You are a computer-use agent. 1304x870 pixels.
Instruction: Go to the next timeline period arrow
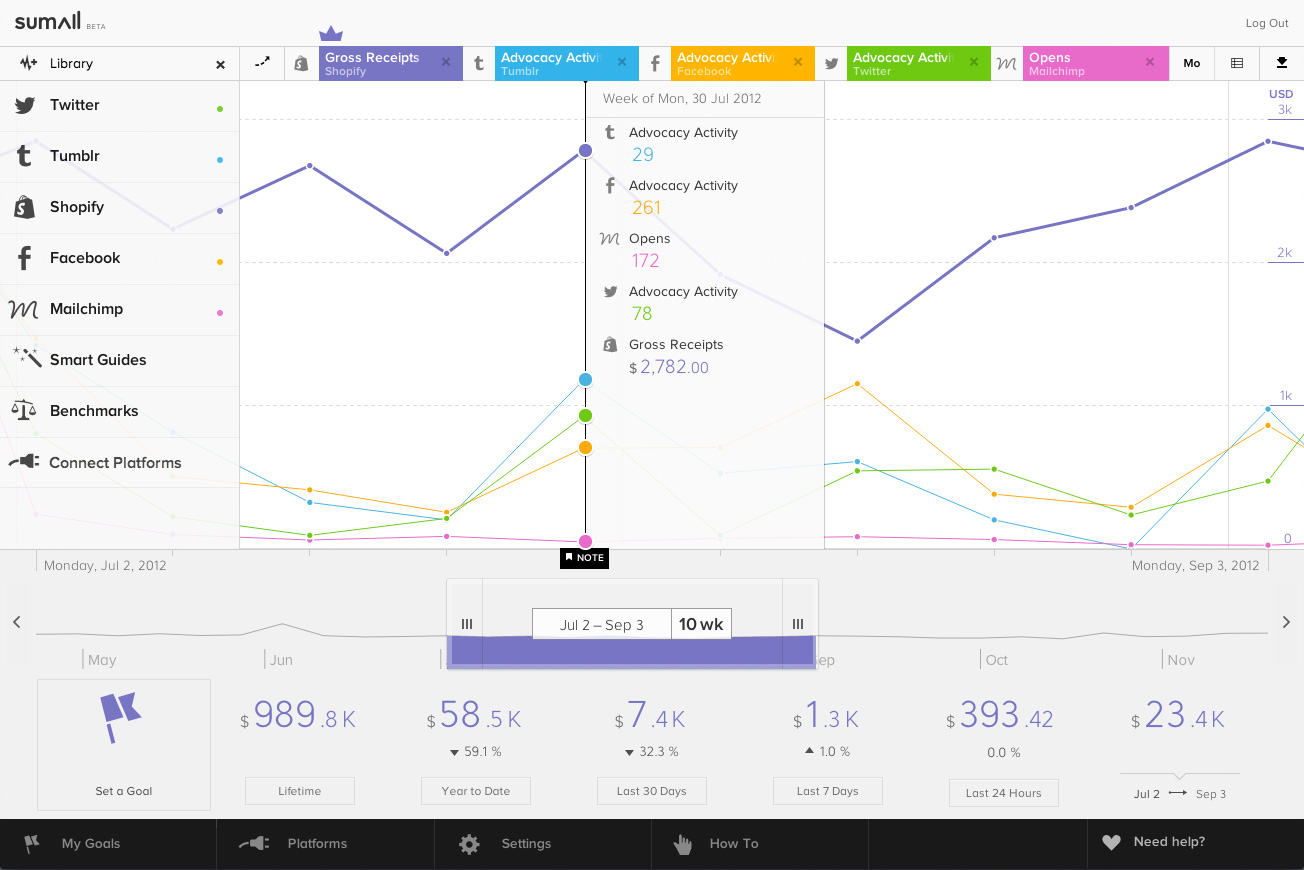point(1286,622)
